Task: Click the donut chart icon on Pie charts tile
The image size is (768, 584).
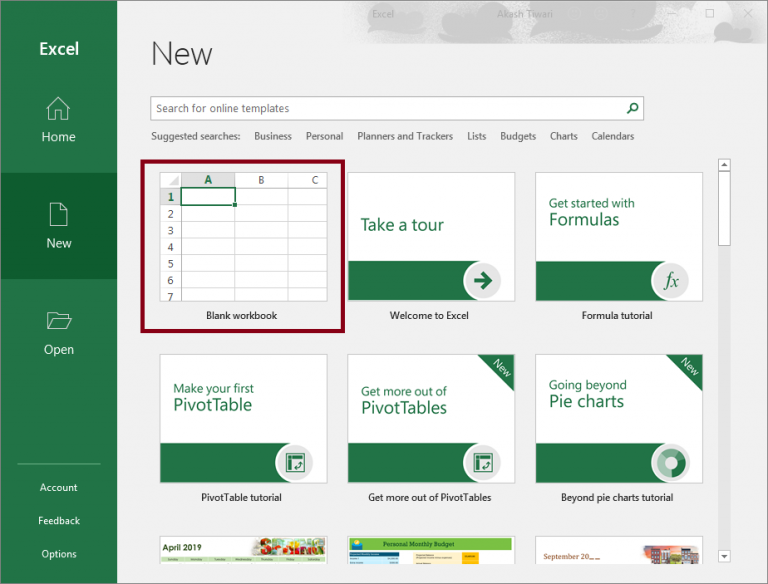Action: 671,463
